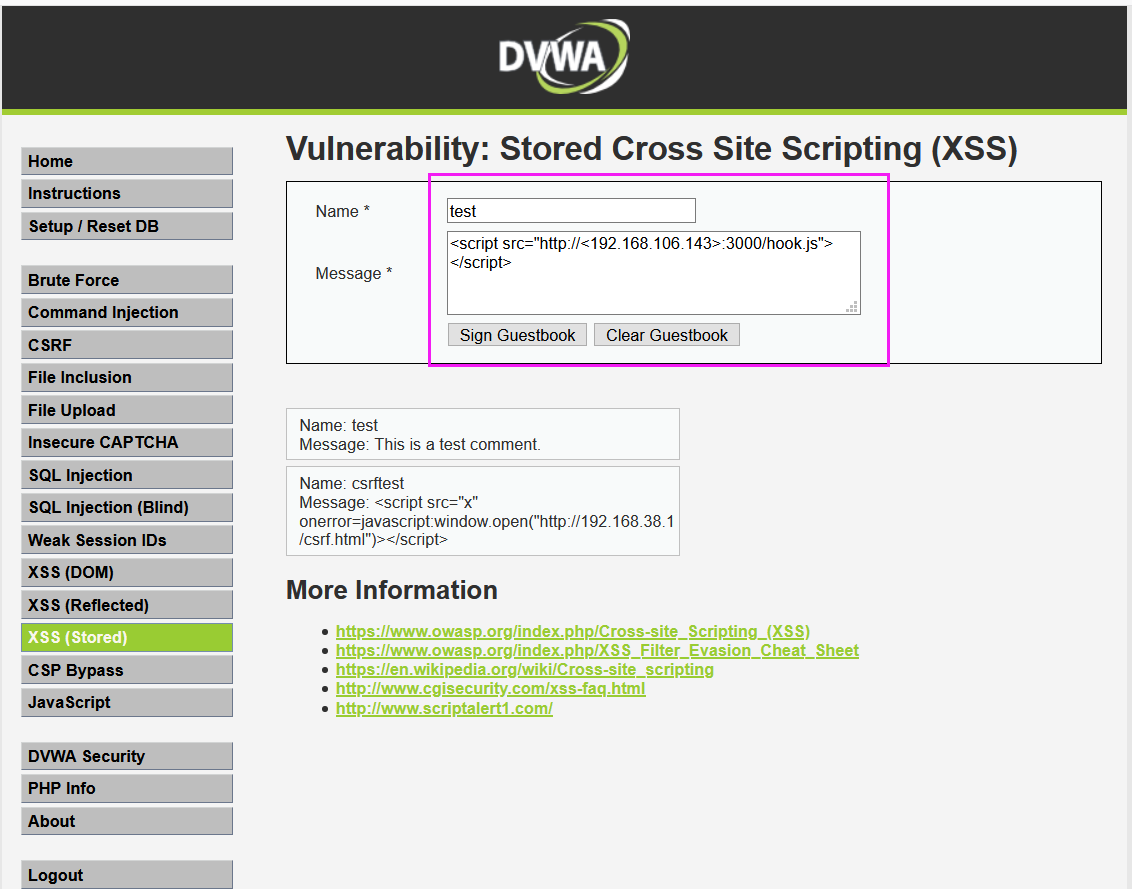Image resolution: width=1132 pixels, height=889 pixels.
Task: Open File Inclusion page
Action: (127, 378)
